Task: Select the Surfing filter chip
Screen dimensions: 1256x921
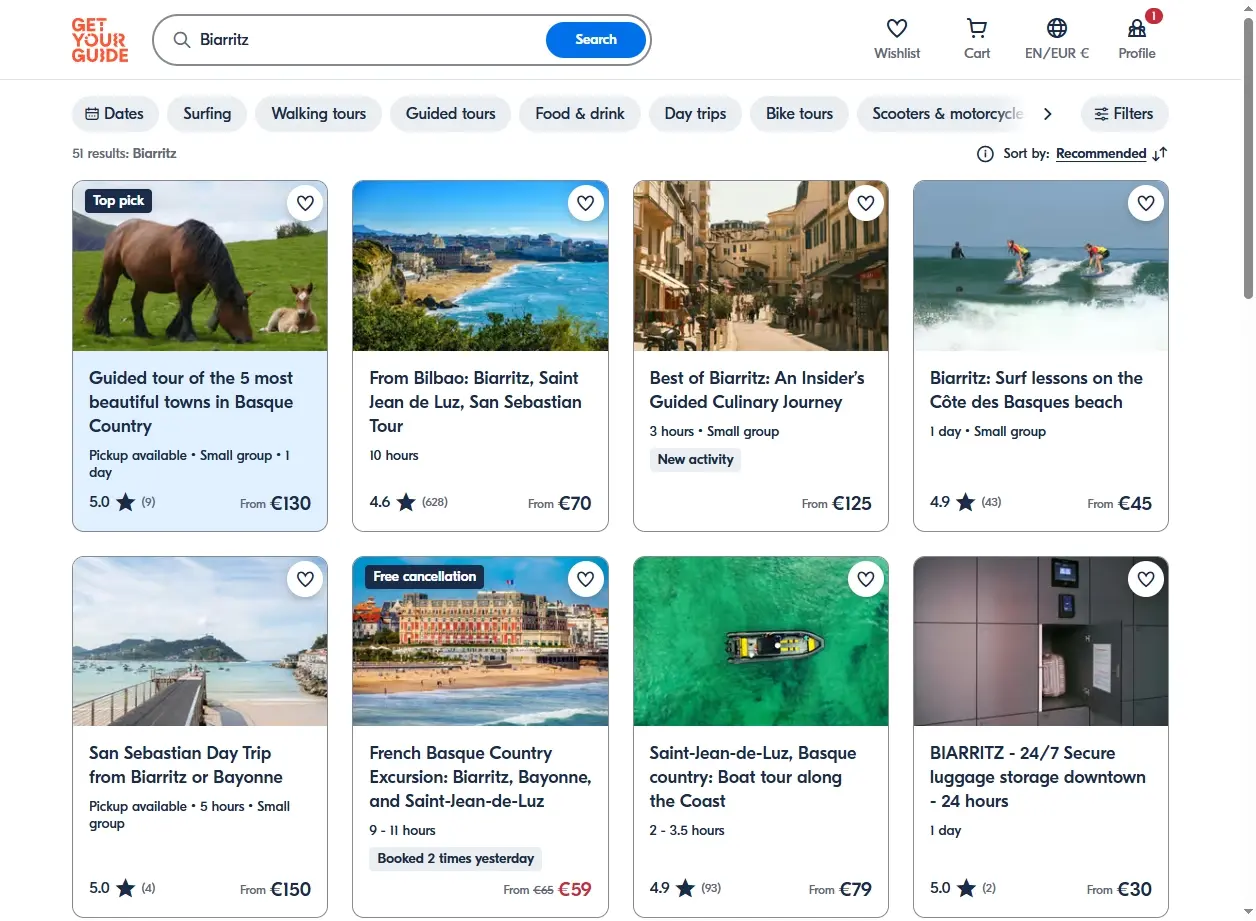Action: (207, 114)
